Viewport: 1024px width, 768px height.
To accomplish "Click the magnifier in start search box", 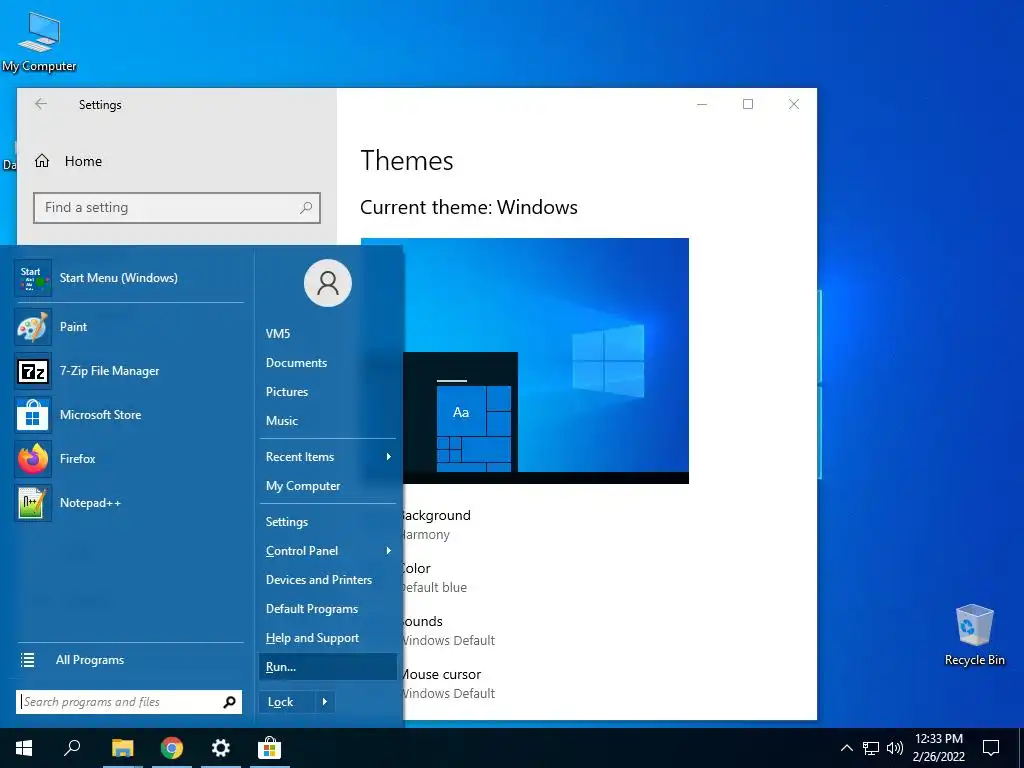I will click(x=229, y=702).
